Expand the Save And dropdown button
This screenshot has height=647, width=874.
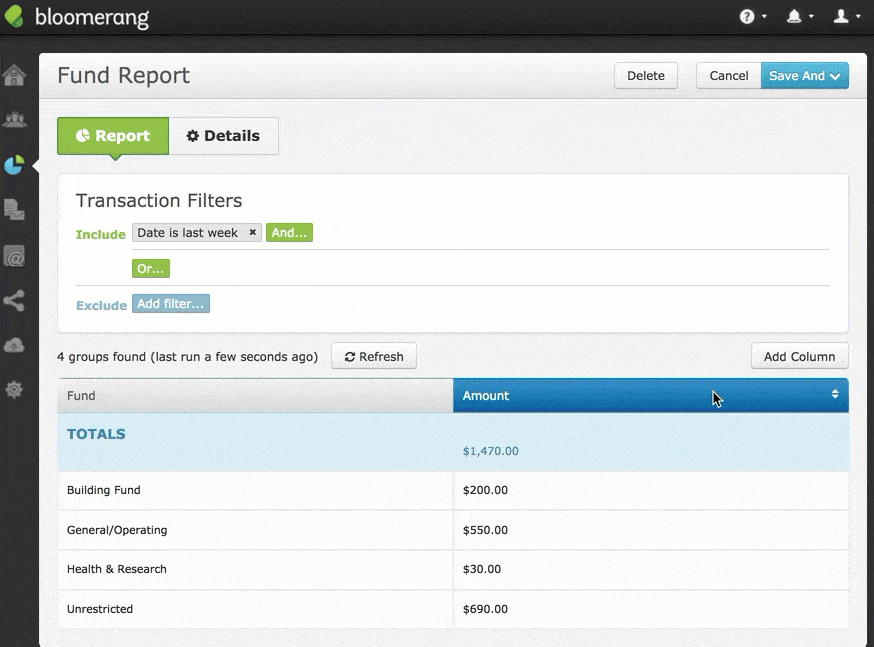click(x=805, y=76)
